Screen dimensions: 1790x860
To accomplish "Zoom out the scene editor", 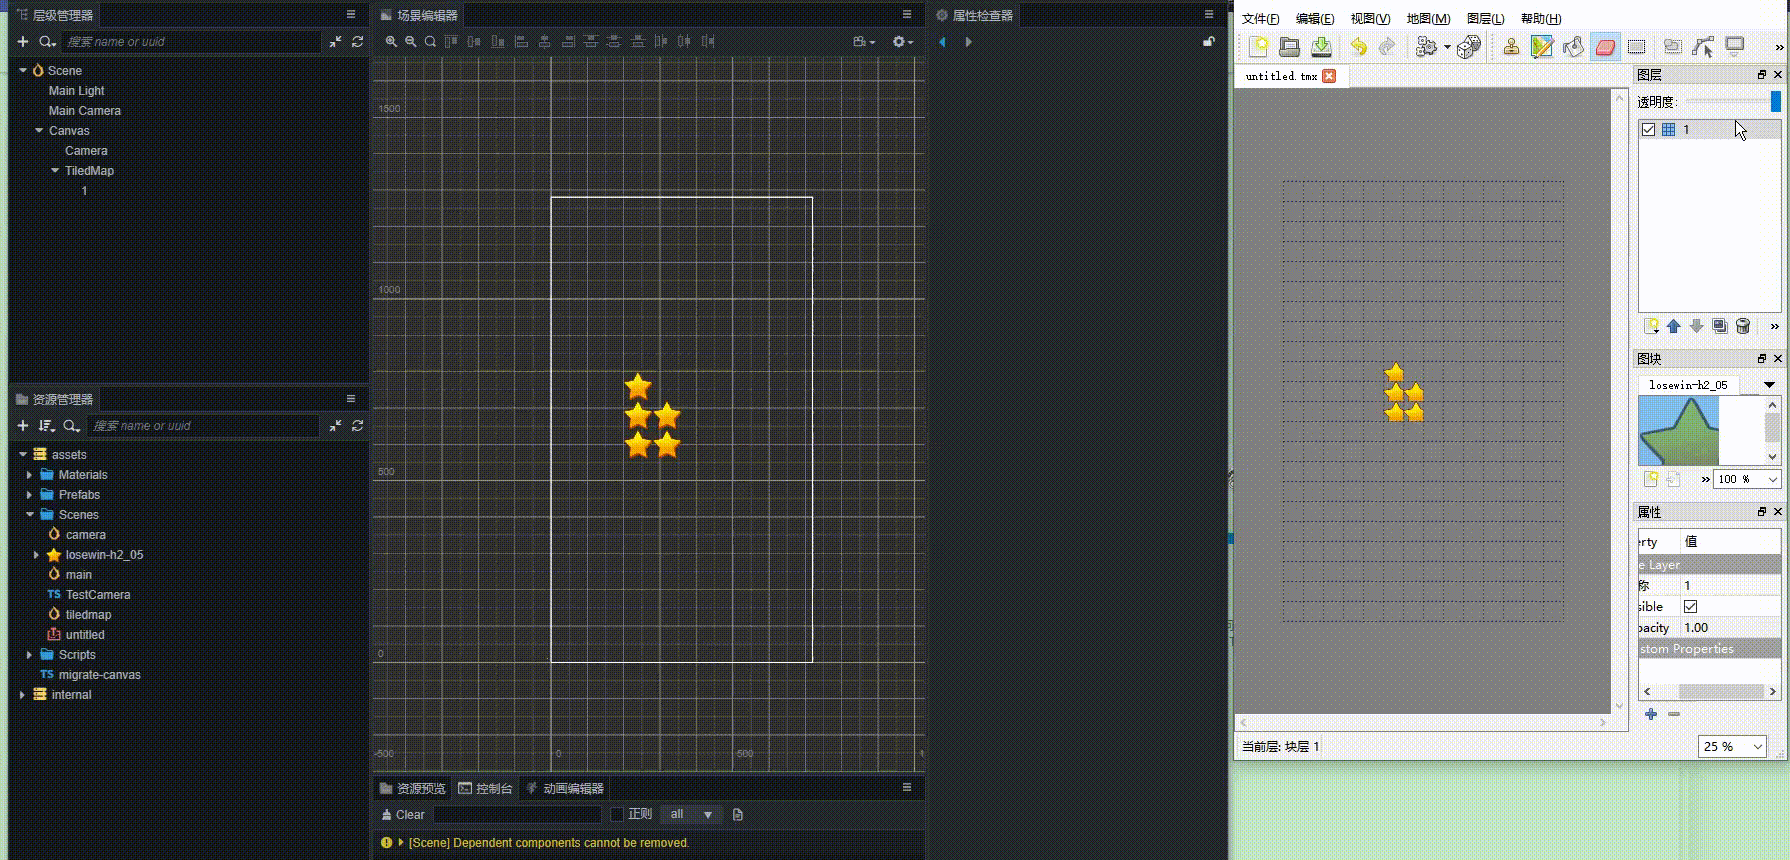I will (410, 41).
